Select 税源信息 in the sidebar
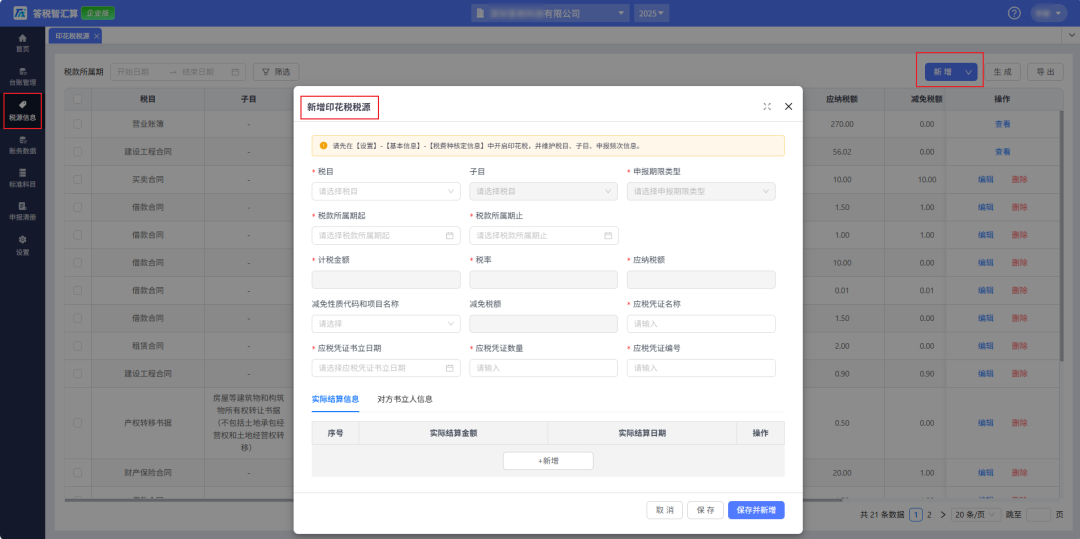This screenshot has width=1080, height=539. pos(23,111)
